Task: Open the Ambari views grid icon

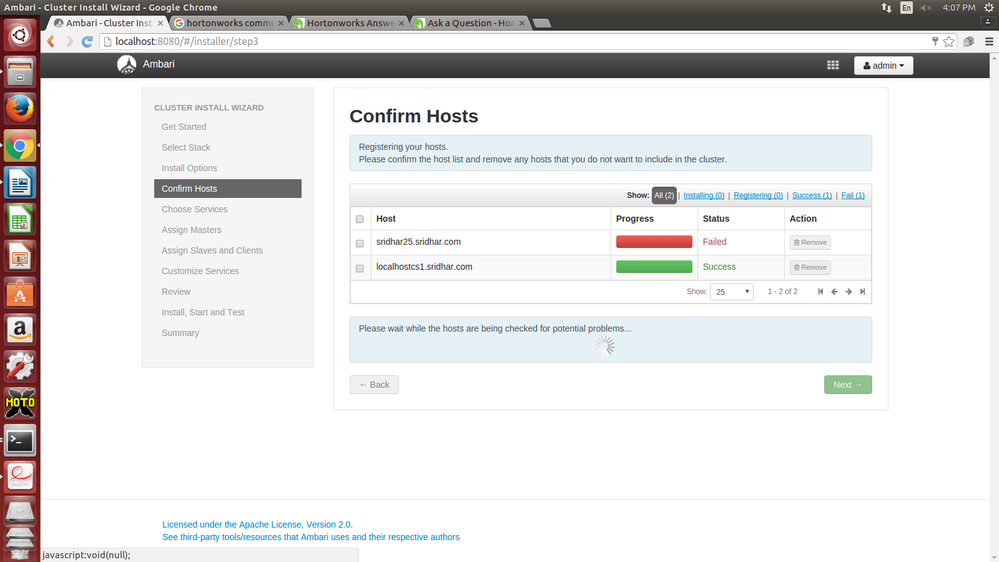Action: (833, 65)
